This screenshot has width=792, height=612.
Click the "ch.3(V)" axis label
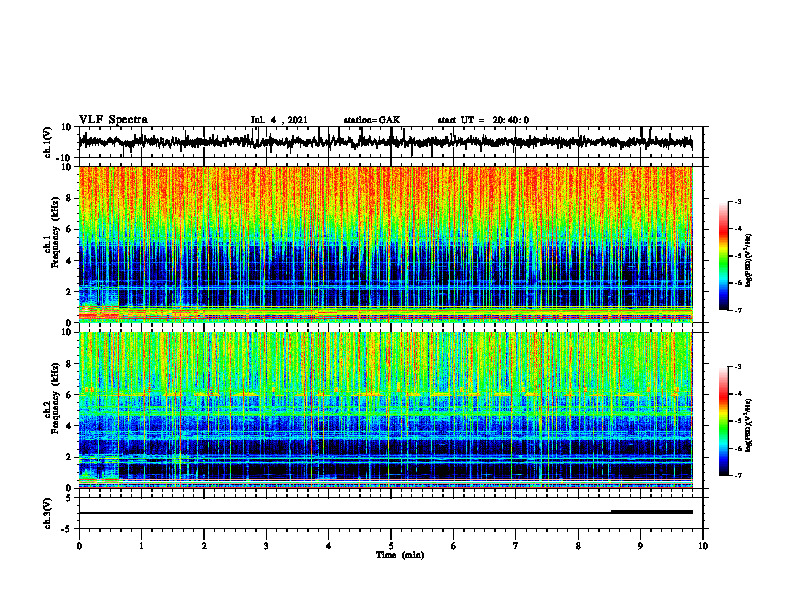coord(47,513)
